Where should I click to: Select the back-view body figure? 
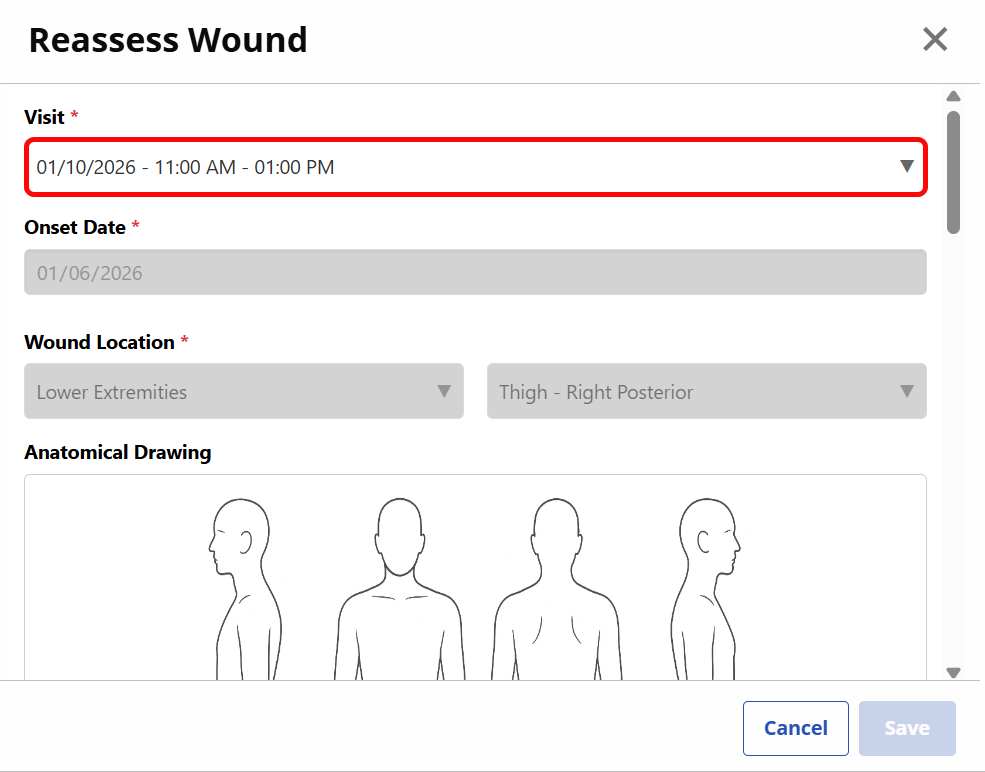click(x=557, y=589)
